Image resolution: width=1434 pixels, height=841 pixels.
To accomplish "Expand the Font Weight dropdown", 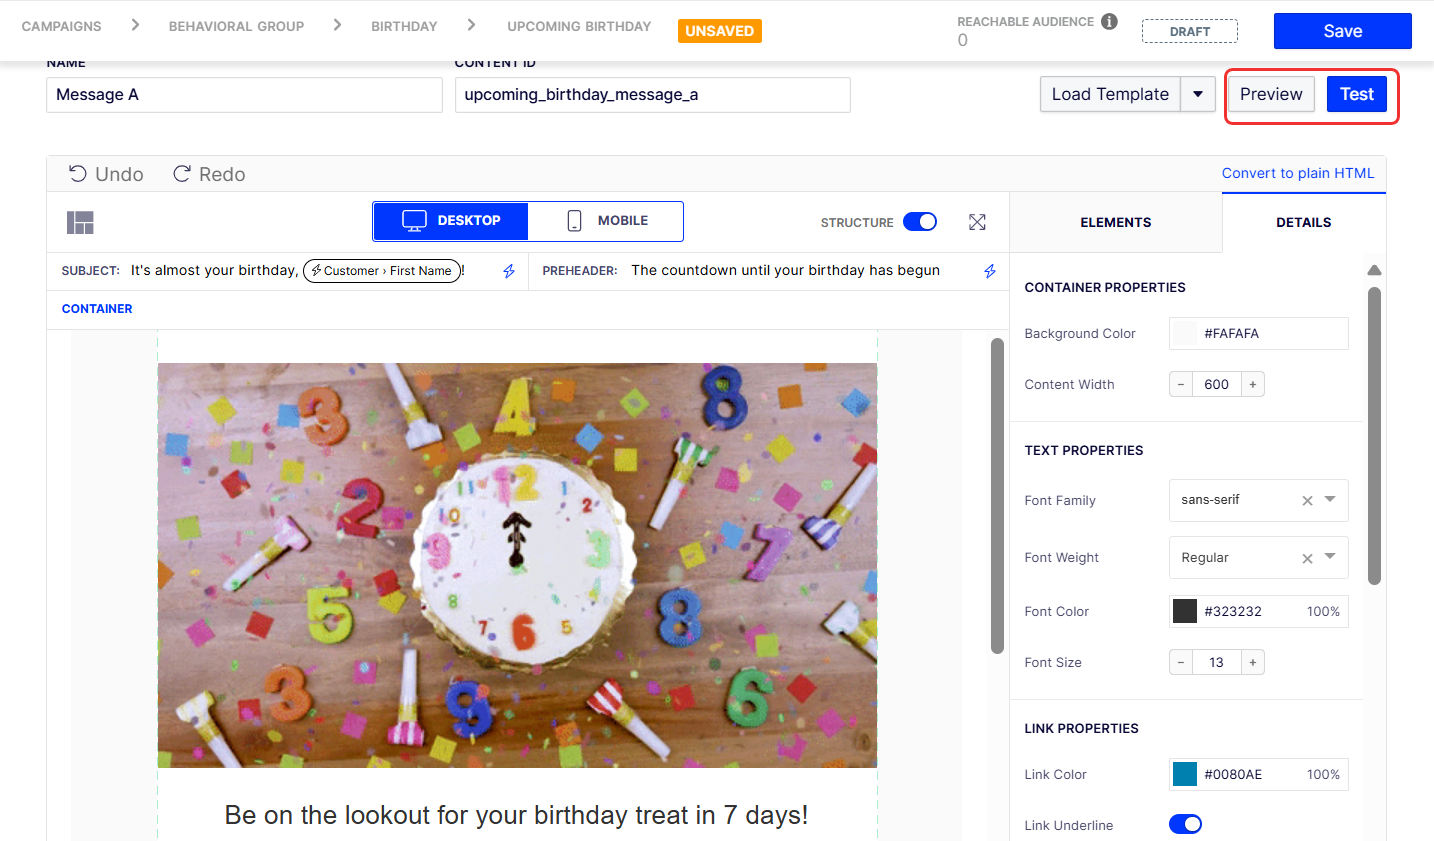I will (x=1330, y=557).
